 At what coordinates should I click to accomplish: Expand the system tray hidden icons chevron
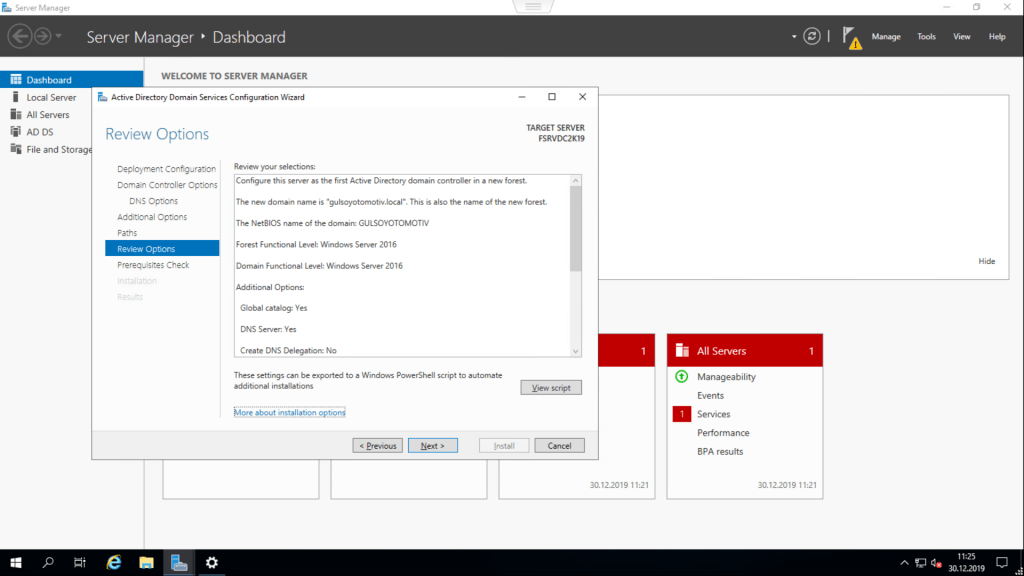coord(904,563)
